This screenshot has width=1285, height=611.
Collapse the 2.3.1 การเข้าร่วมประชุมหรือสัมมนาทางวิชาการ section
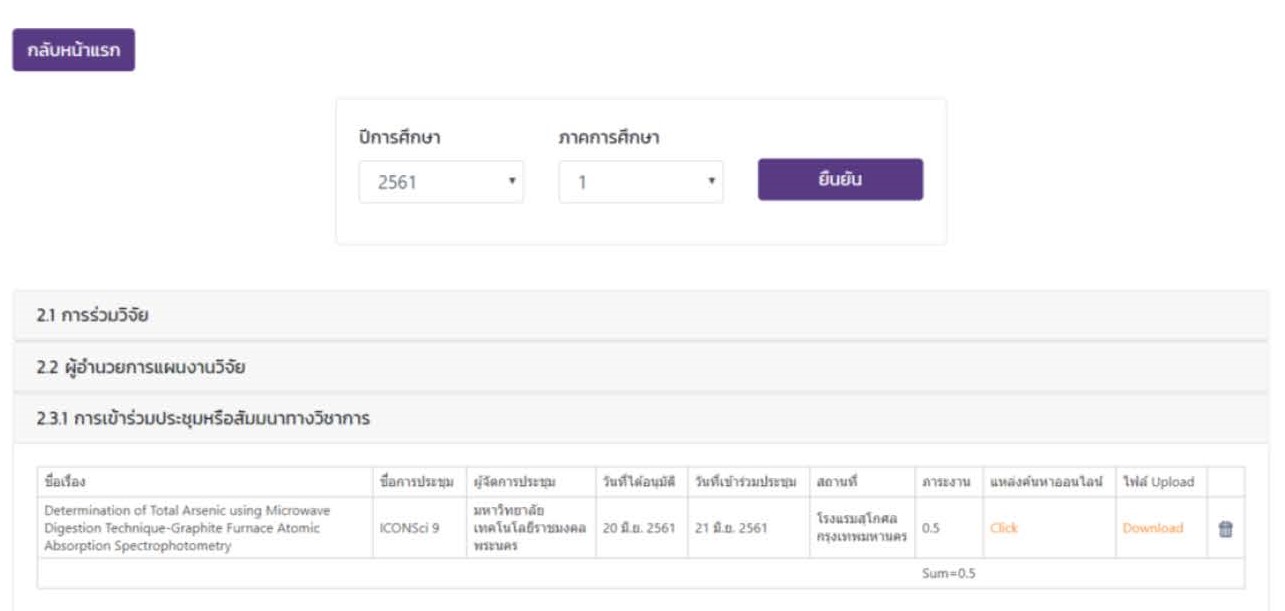tap(203, 418)
